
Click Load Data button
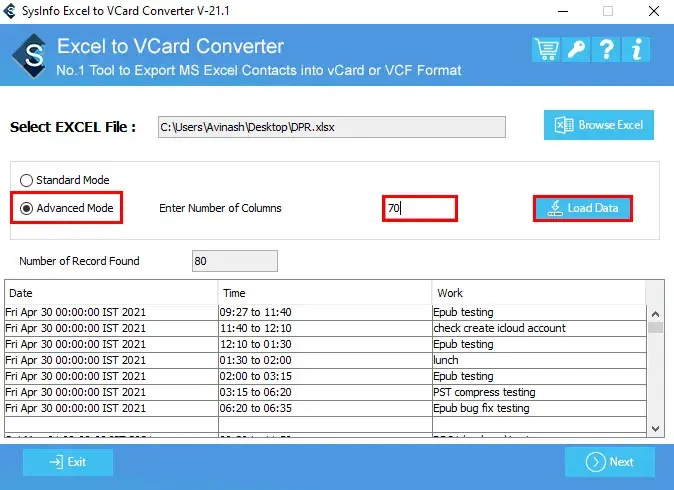pyautogui.click(x=583, y=208)
